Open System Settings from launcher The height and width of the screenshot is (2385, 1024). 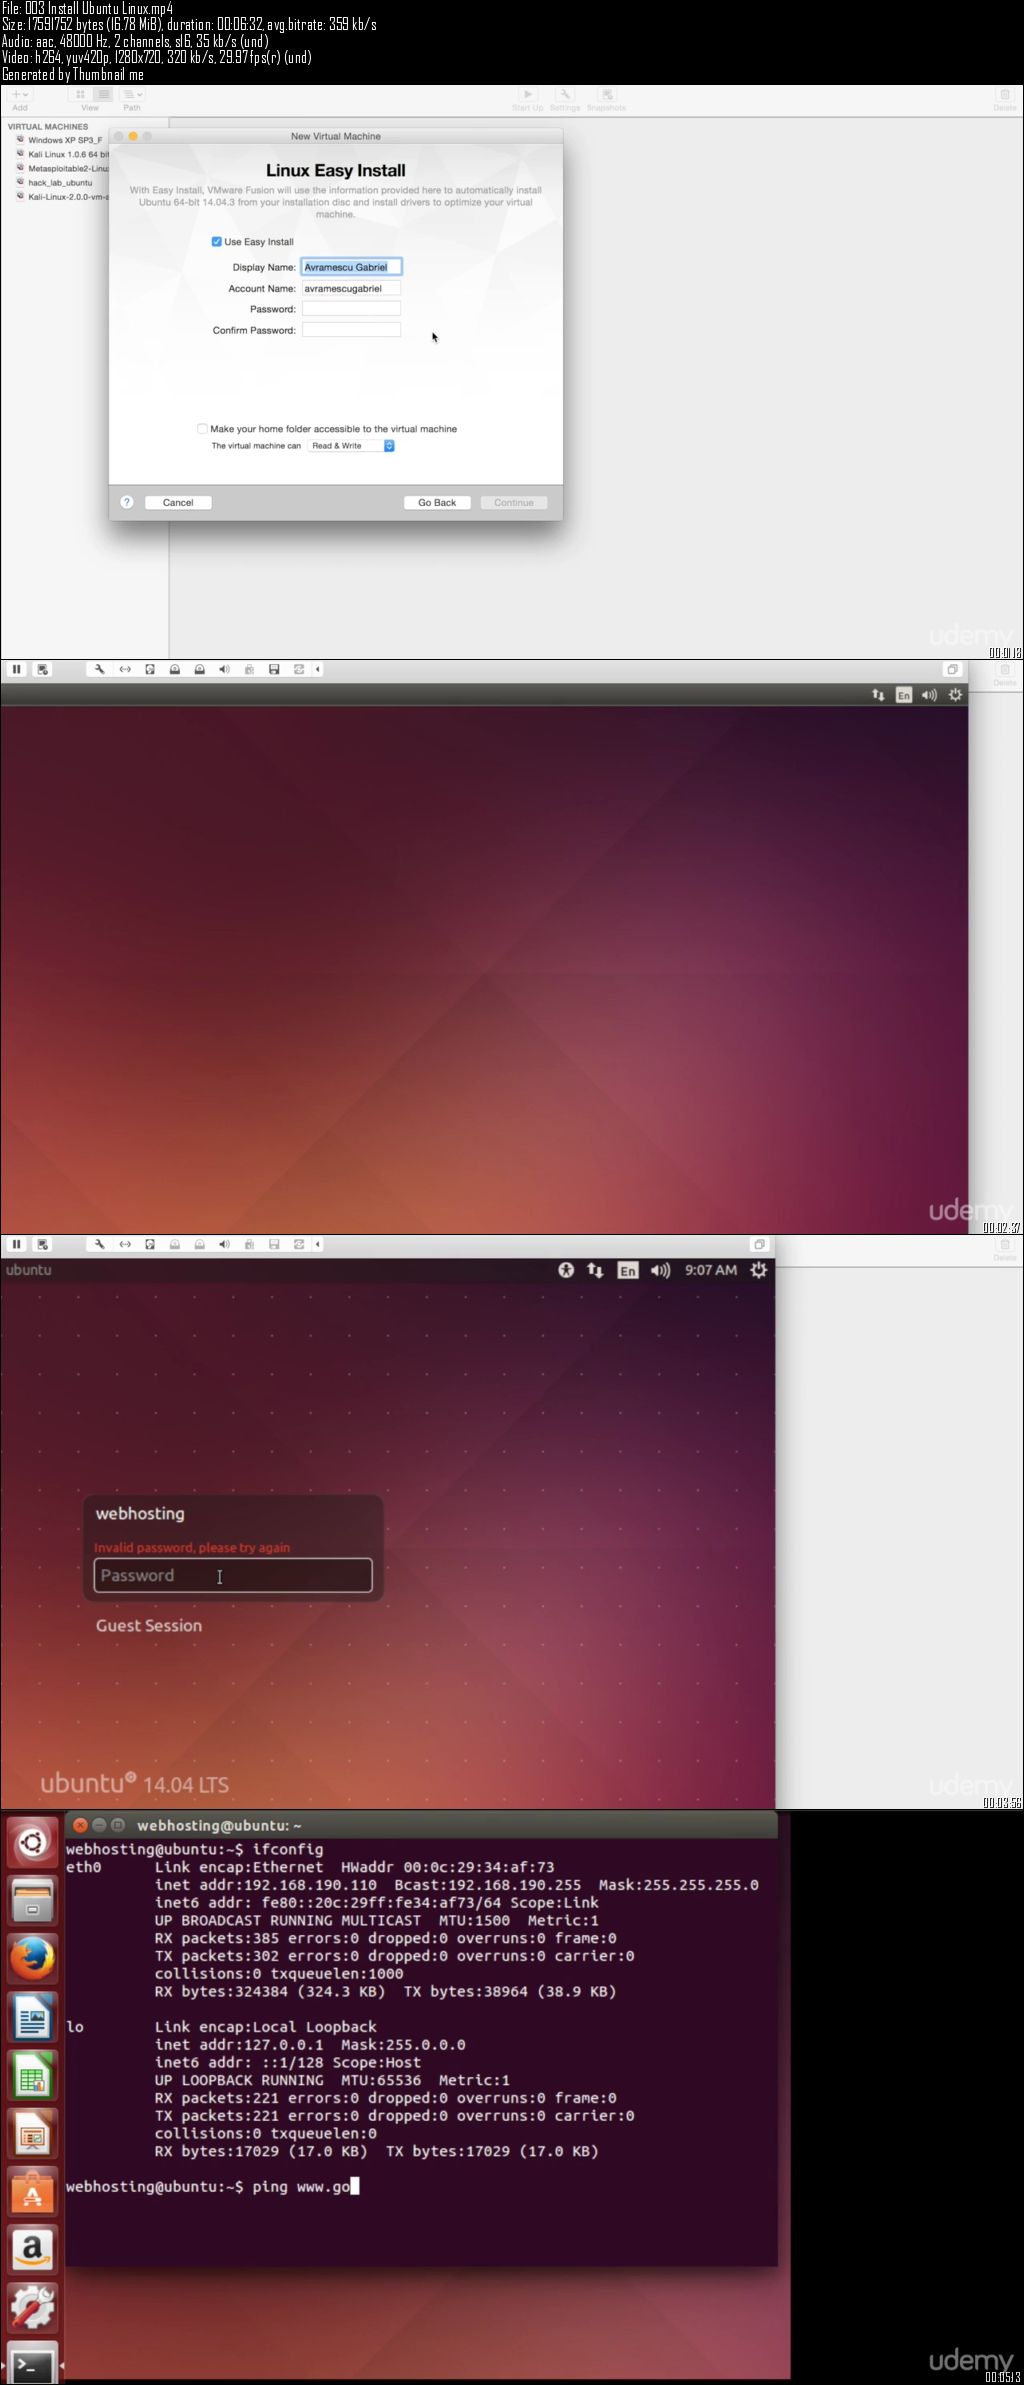coord(32,2308)
